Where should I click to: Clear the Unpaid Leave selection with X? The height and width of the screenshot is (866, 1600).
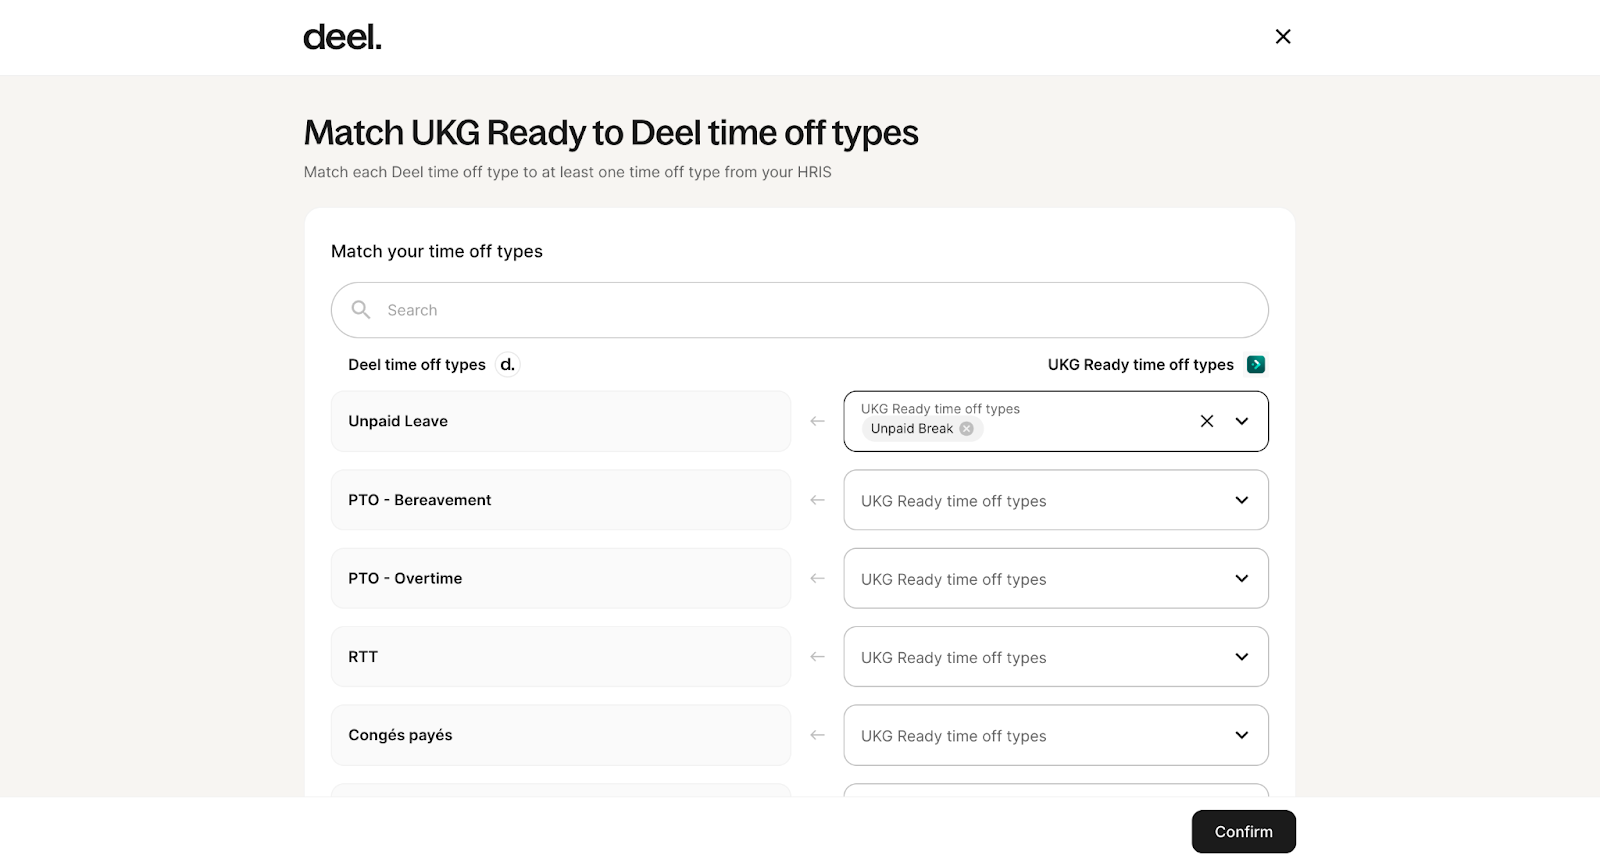(1207, 421)
